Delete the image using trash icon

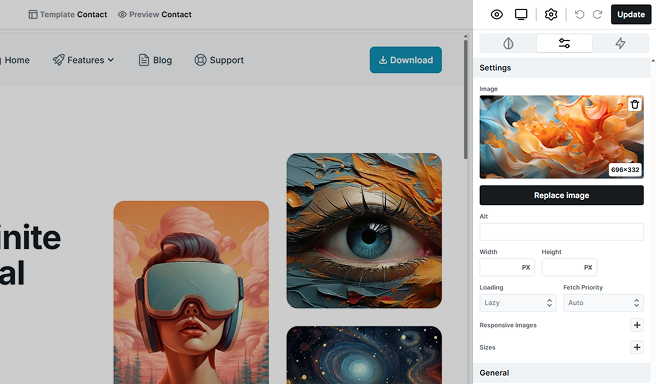(635, 104)
